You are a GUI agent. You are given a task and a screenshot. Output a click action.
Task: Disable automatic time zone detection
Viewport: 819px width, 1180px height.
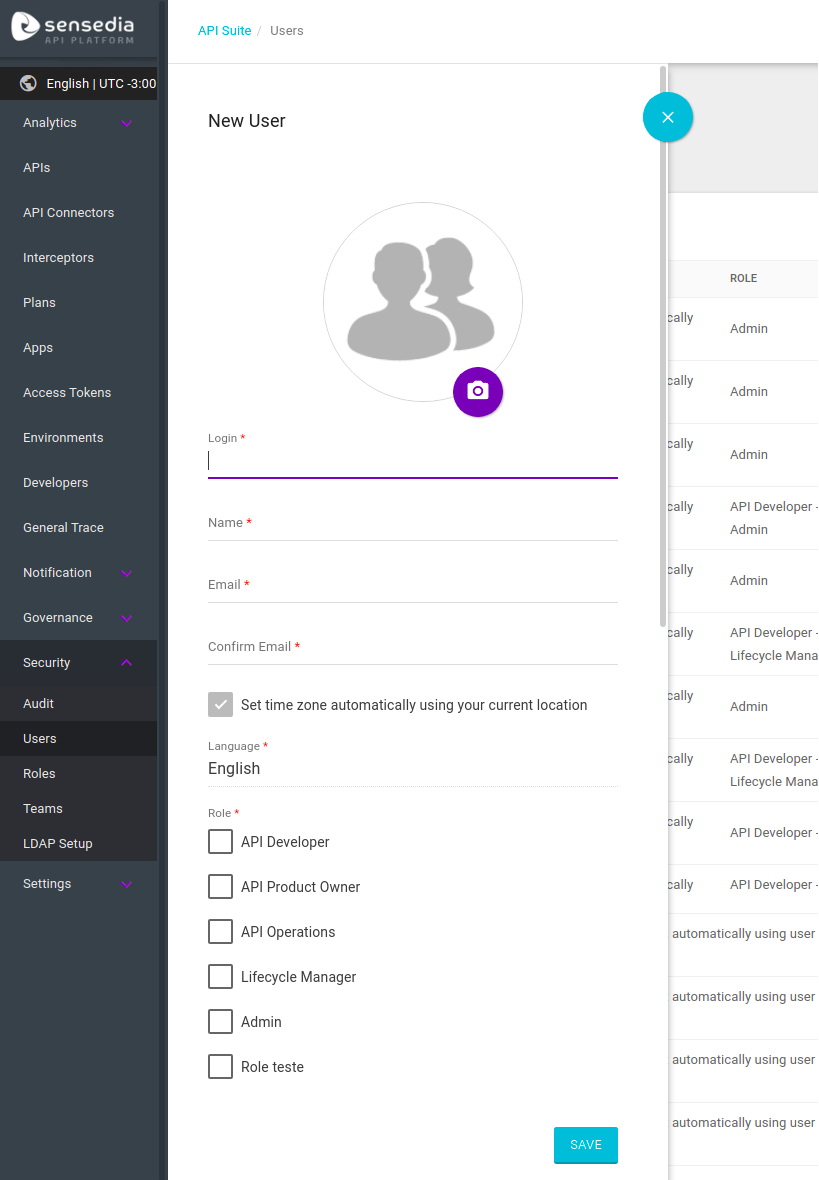[220, 704]
